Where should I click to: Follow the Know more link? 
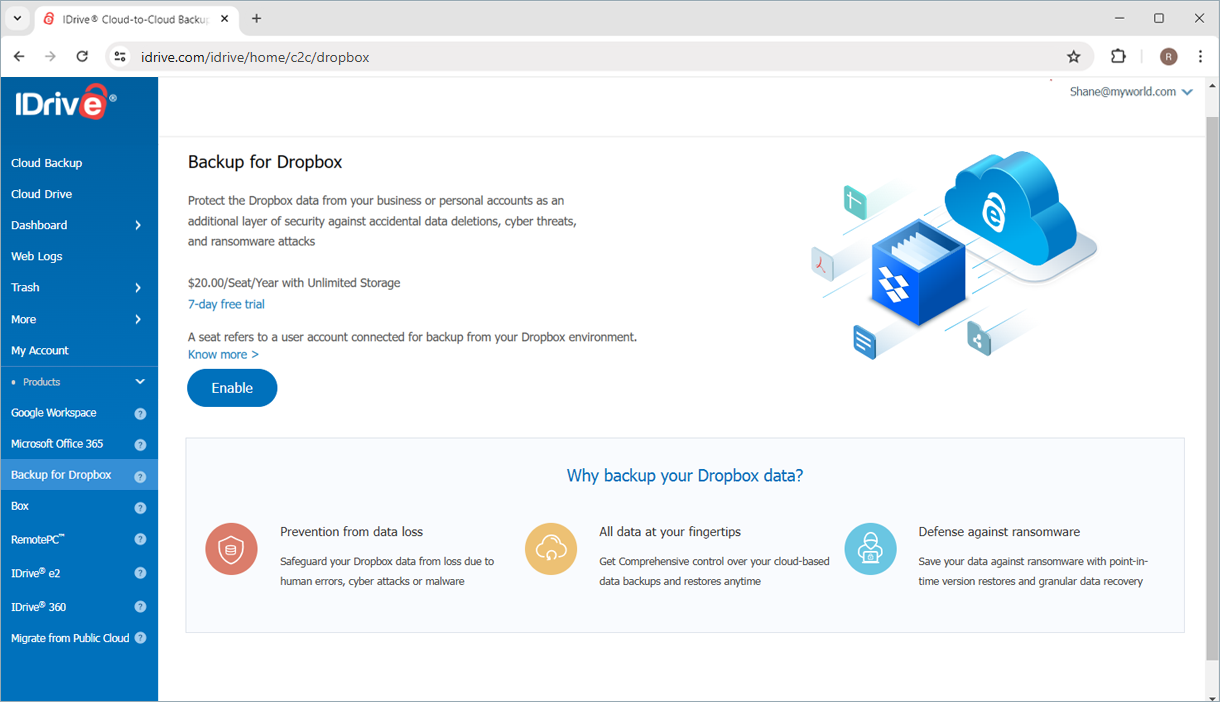pyautogui.click(x=223, y=355)
